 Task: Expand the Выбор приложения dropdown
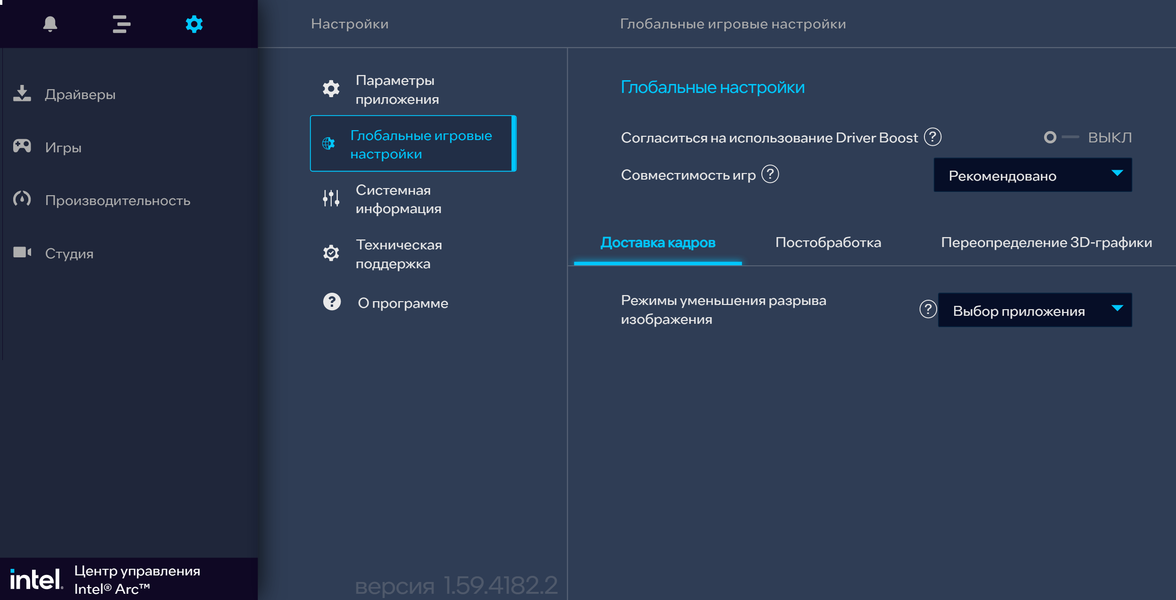point(1034,311)
